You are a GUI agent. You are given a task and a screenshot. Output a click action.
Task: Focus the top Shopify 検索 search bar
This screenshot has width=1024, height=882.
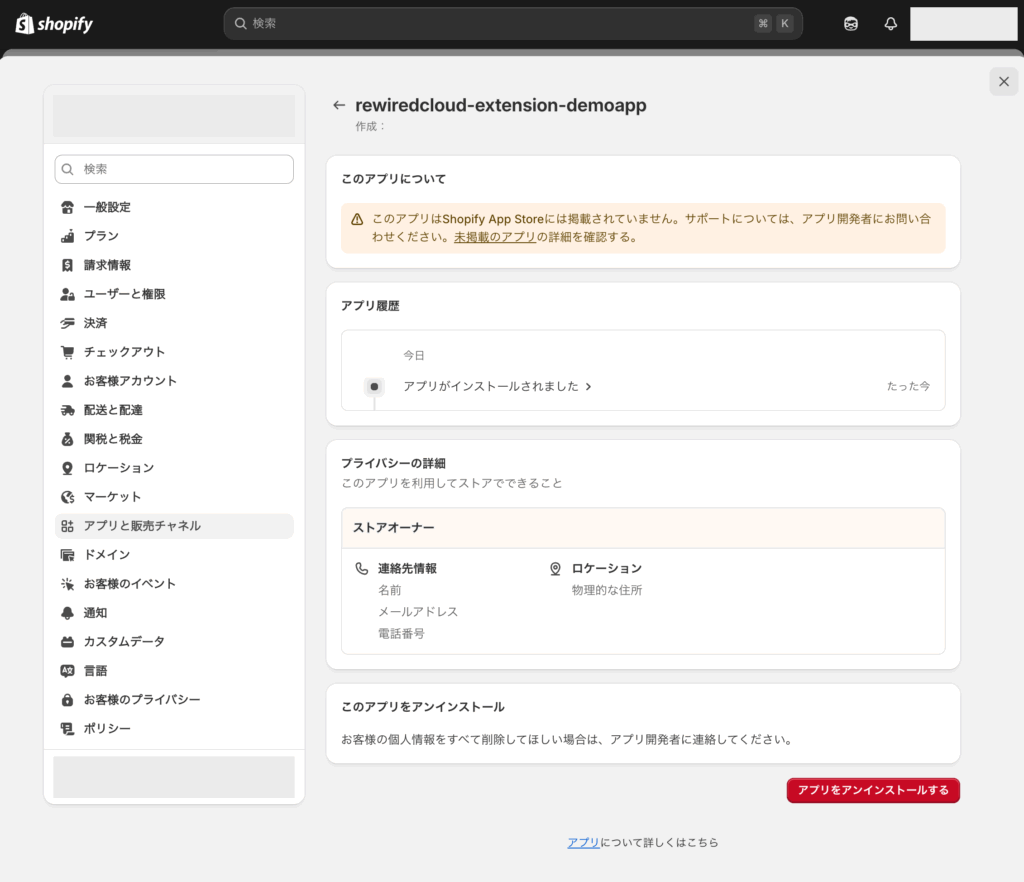(513, 24)
